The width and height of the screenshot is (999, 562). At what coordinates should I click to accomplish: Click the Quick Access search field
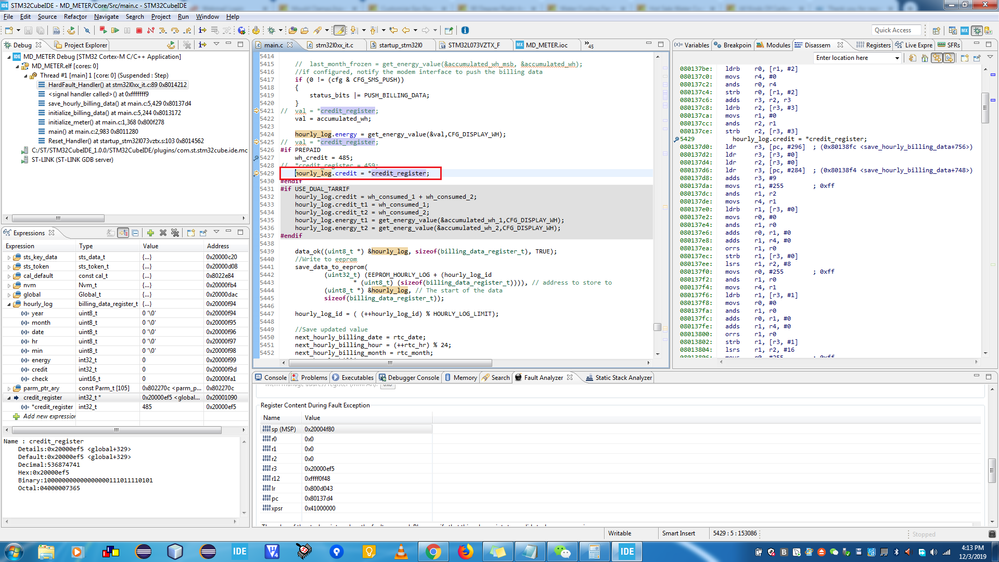tap(895, 30)
